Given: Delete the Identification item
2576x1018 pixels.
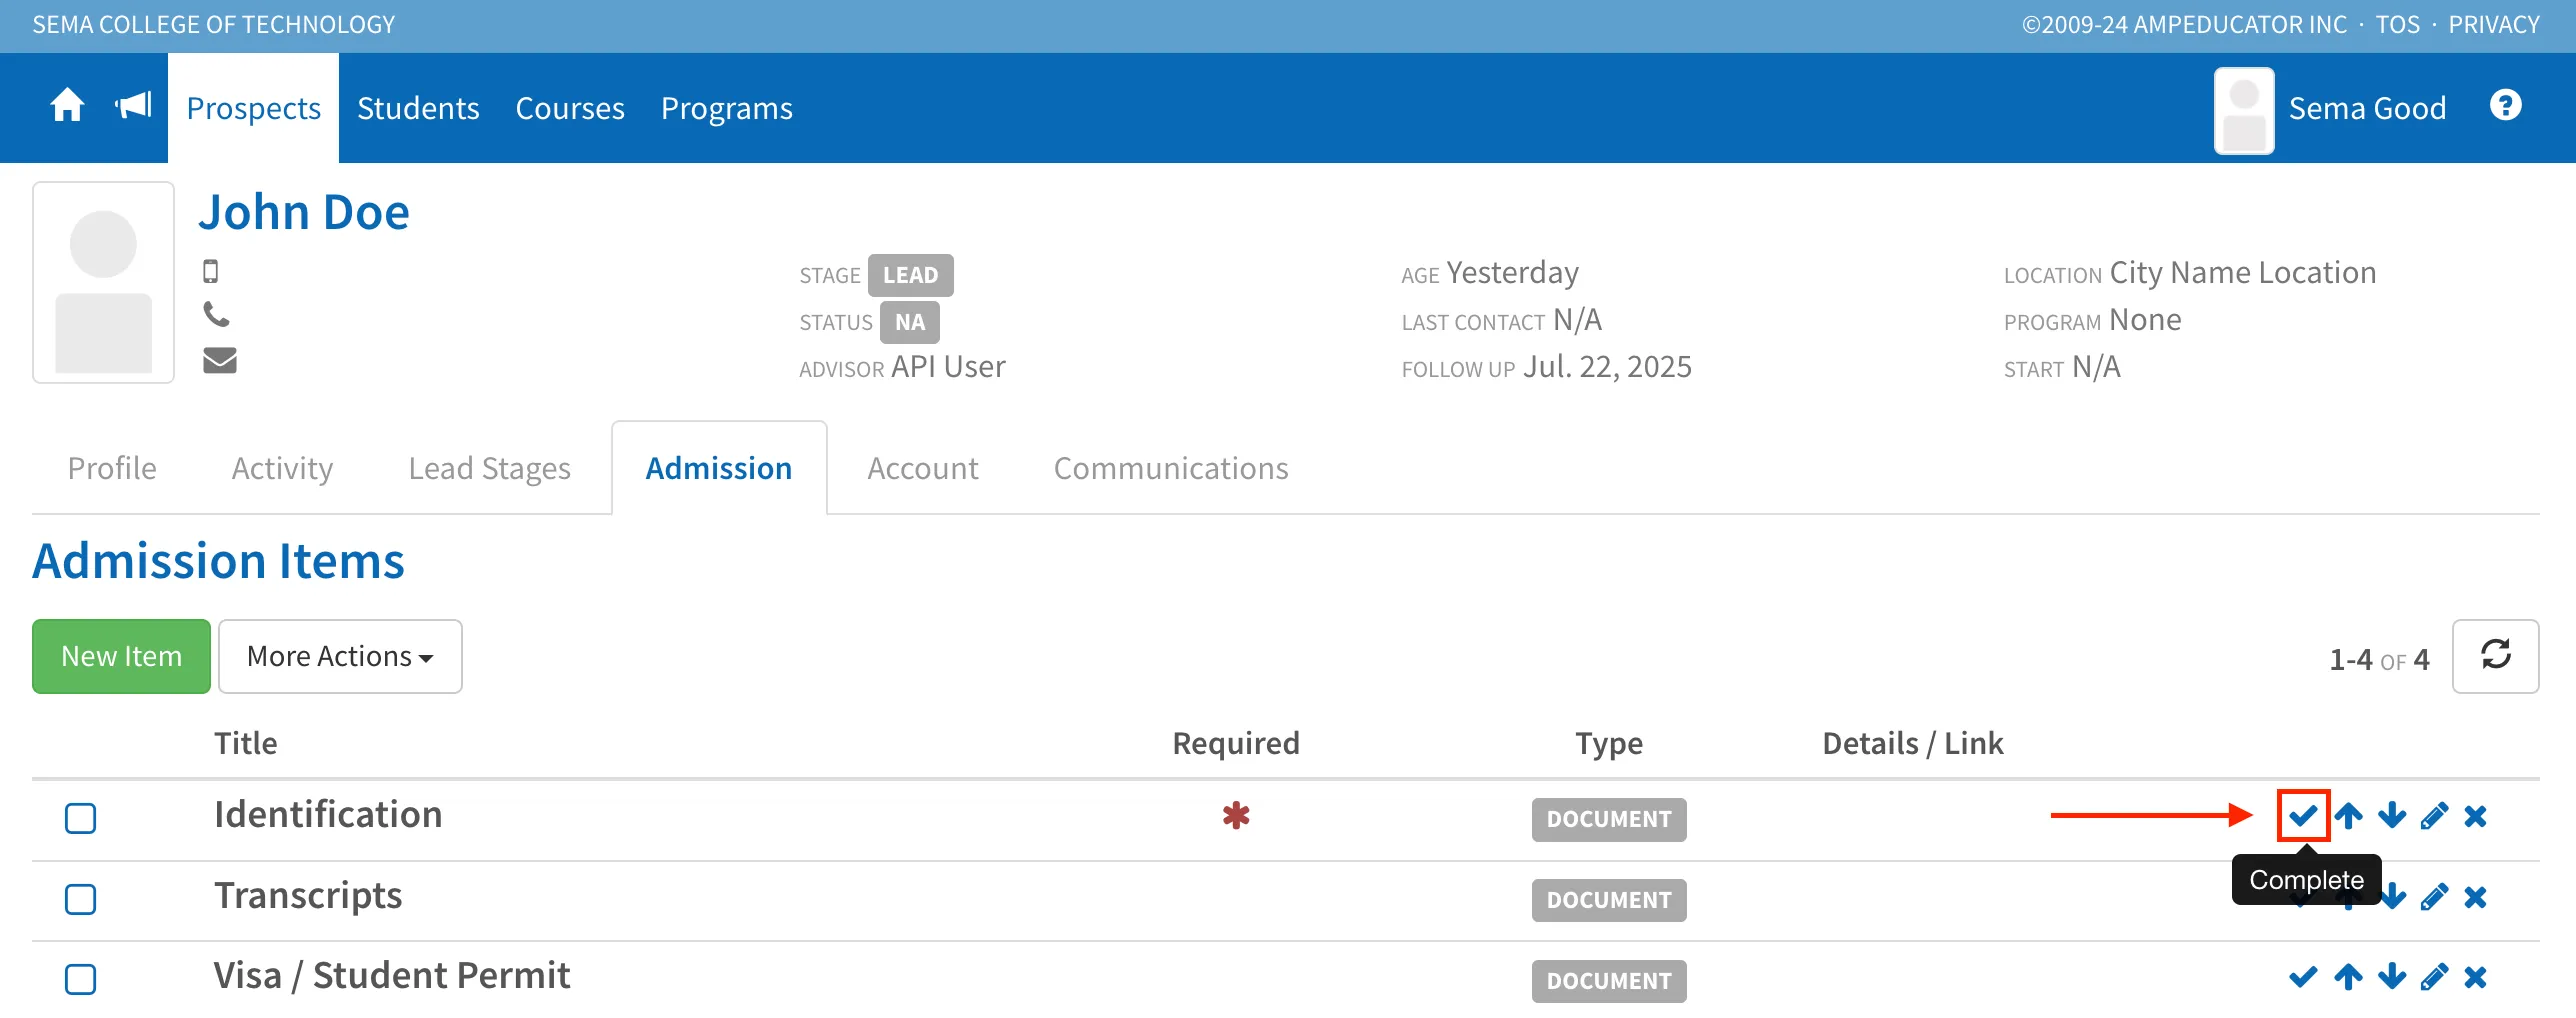Looking at the screenshot, I should click(x=2475, y=816).
